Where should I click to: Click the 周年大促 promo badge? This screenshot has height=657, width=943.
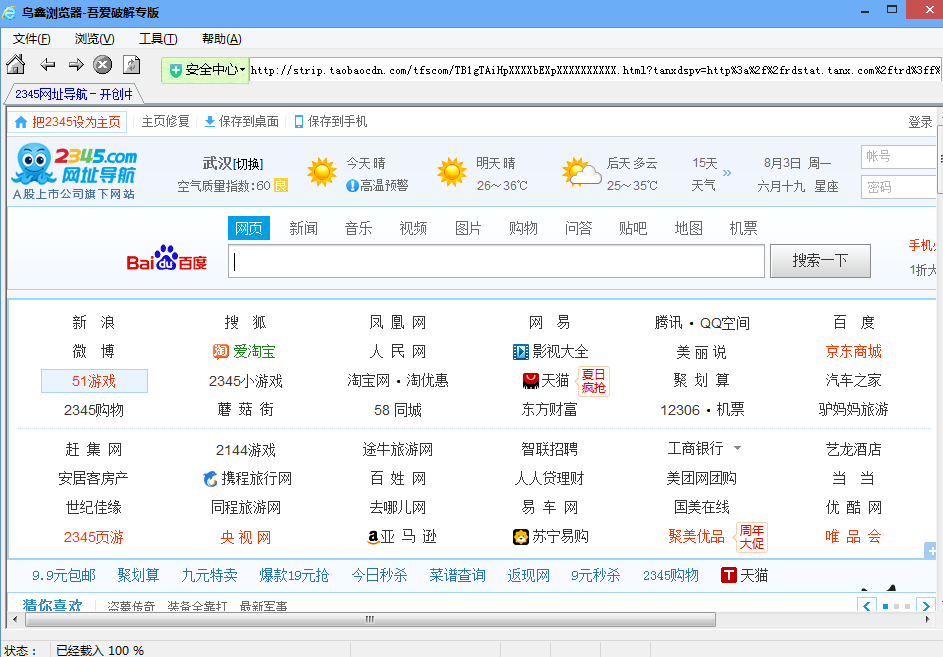click(x=752, y=537)
